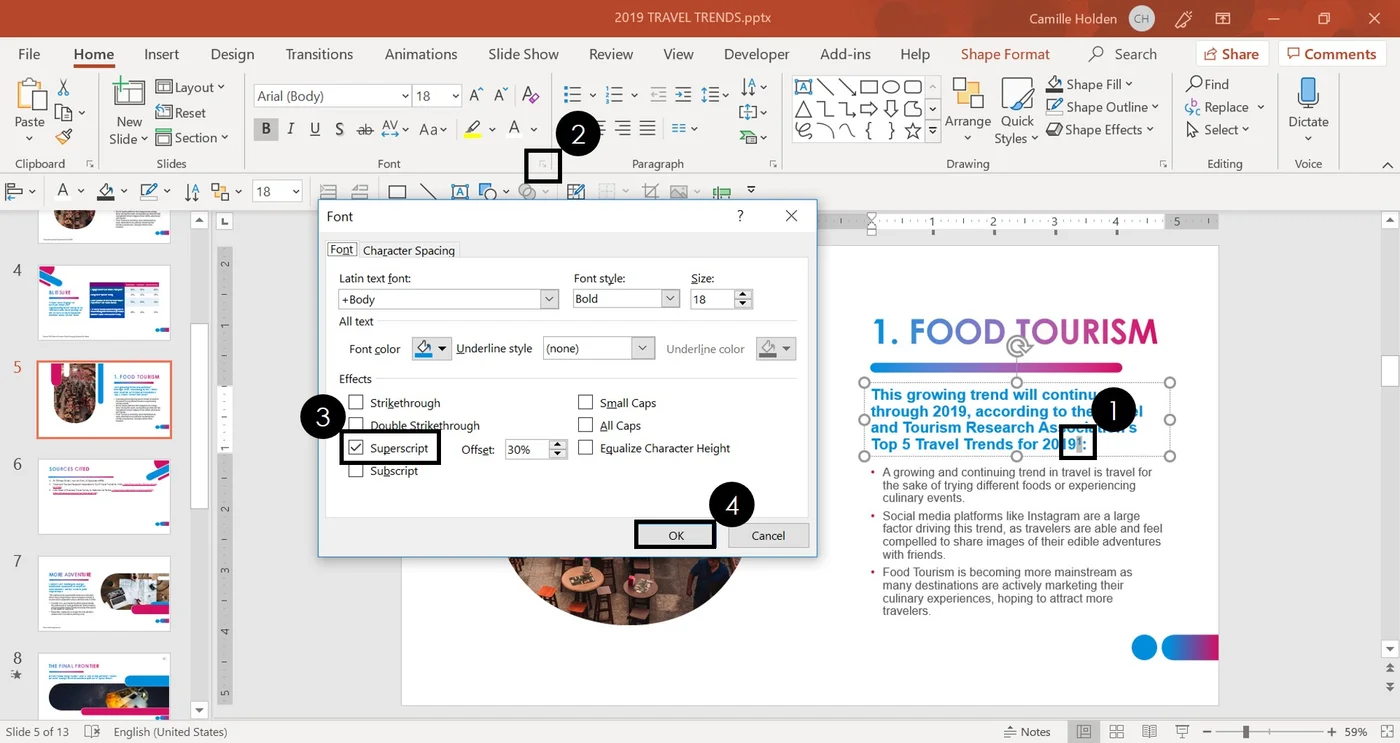This screenshot has width=1400, height=743.
Task: Click Fit slide to window icon
Action: pos(1386,732)
